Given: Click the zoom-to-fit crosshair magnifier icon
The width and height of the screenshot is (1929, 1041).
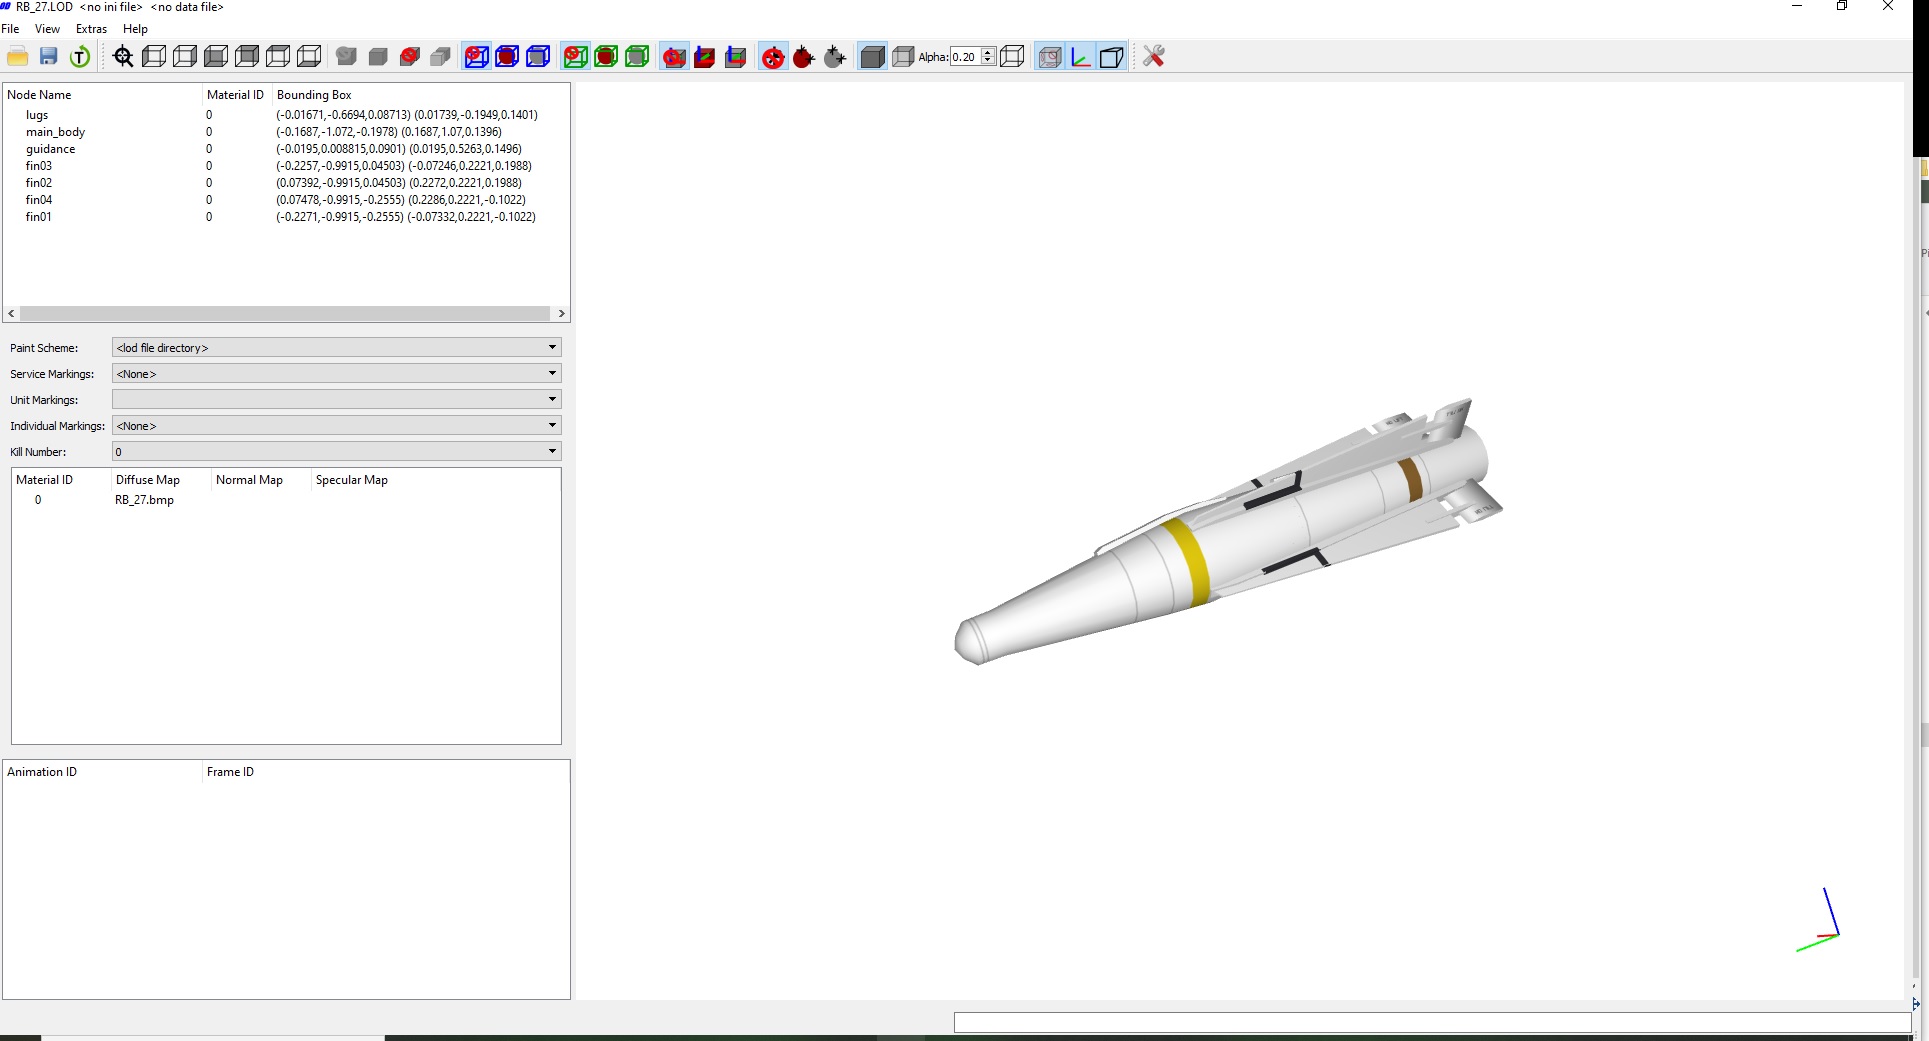Looking at the screenshot, I should pyautogui.click(x=123, y=57).
